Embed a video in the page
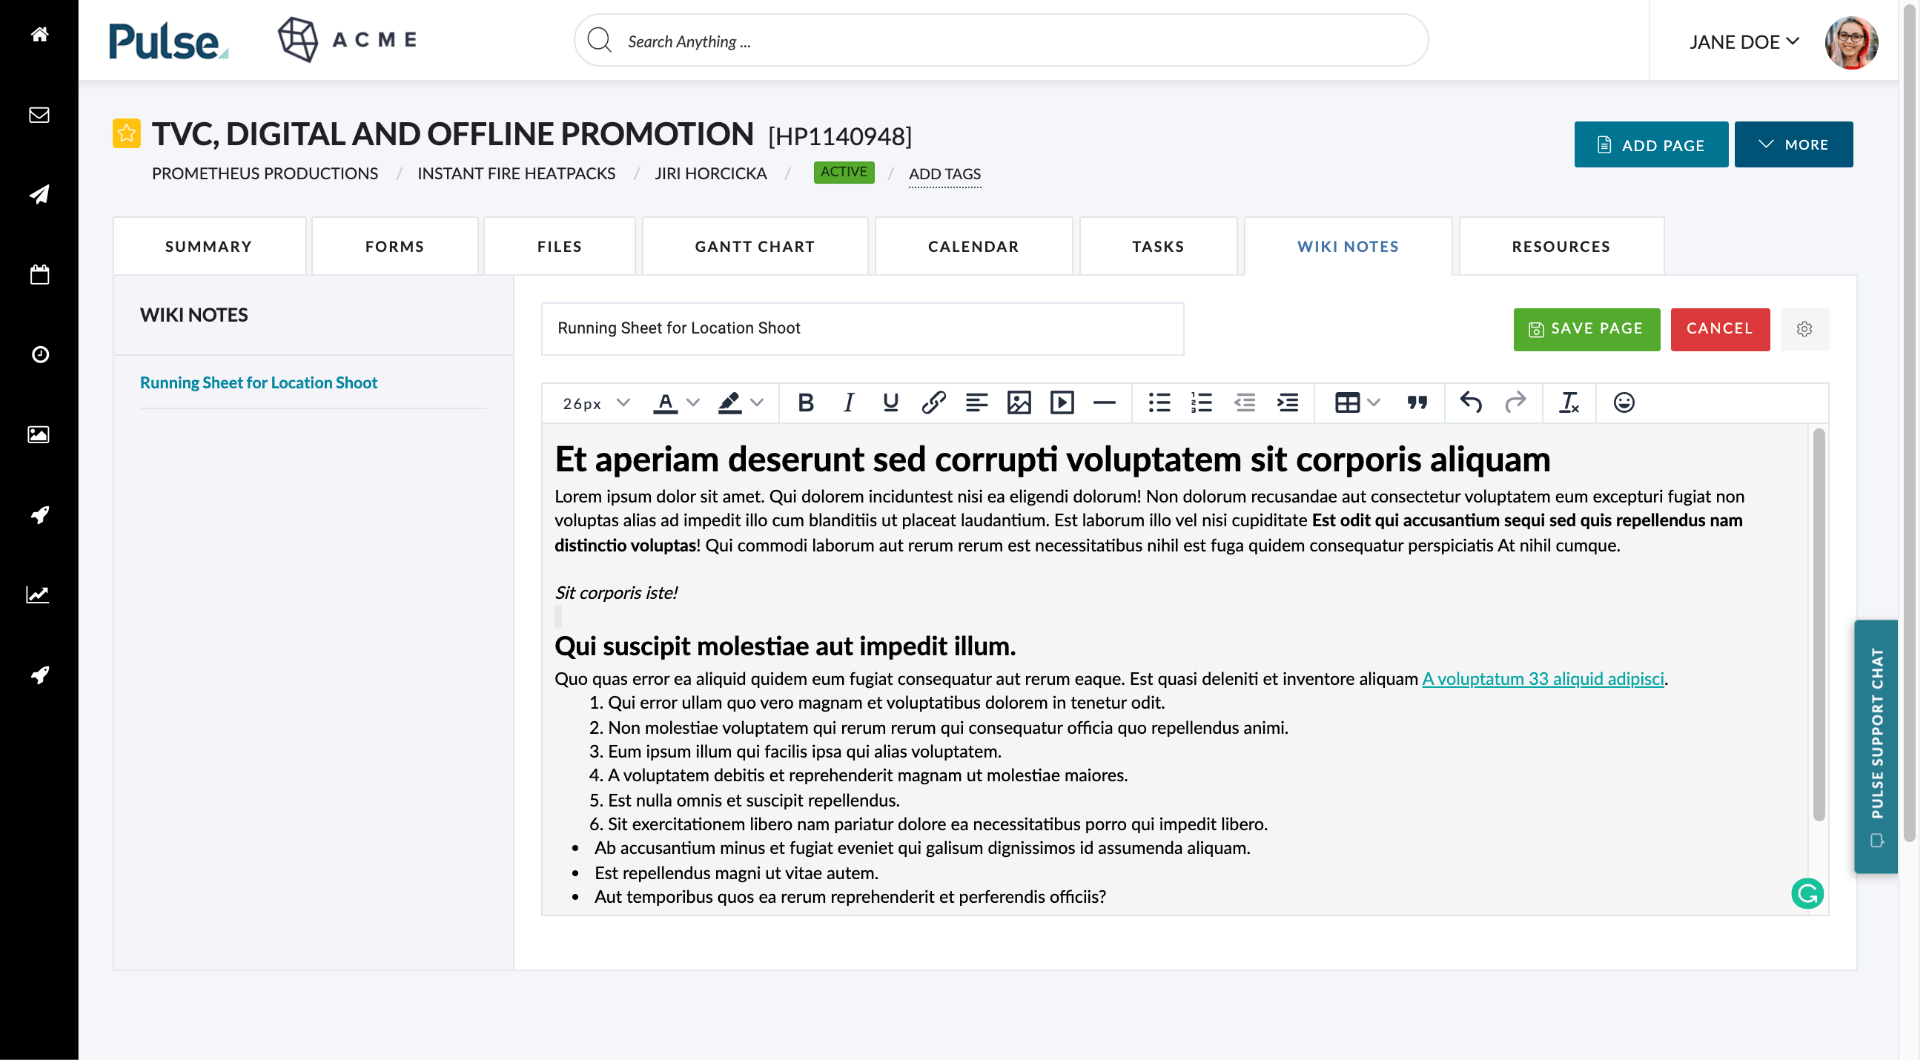This screenshot has height=1060, width=1920. 1062,403
